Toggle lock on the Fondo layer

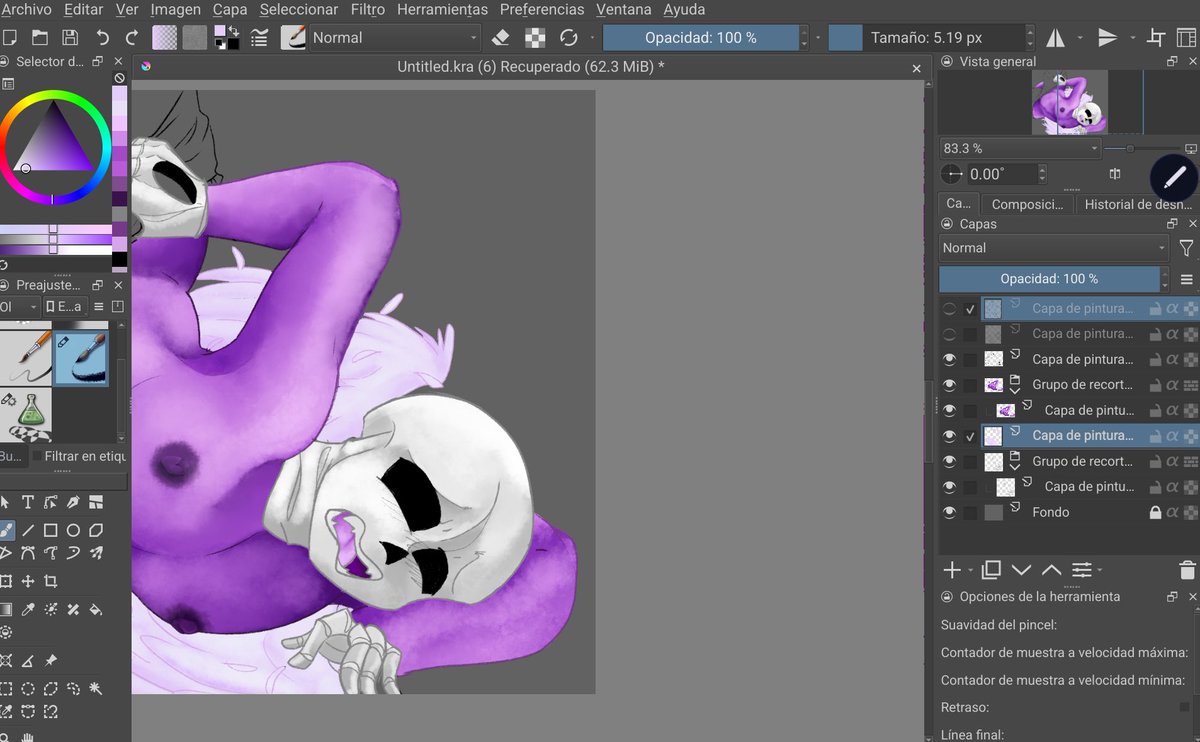[x=1155, y=513]
